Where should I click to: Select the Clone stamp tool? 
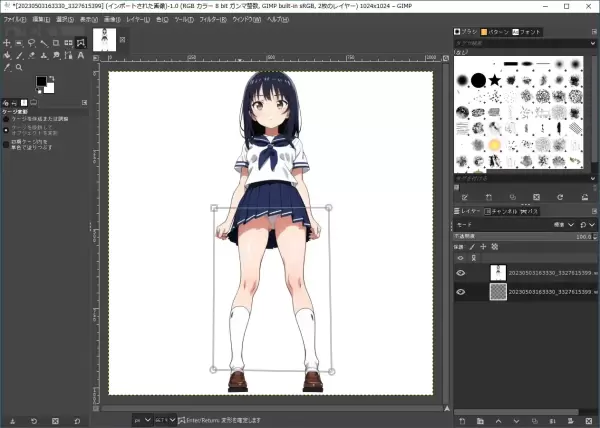[x=44, y=55]
